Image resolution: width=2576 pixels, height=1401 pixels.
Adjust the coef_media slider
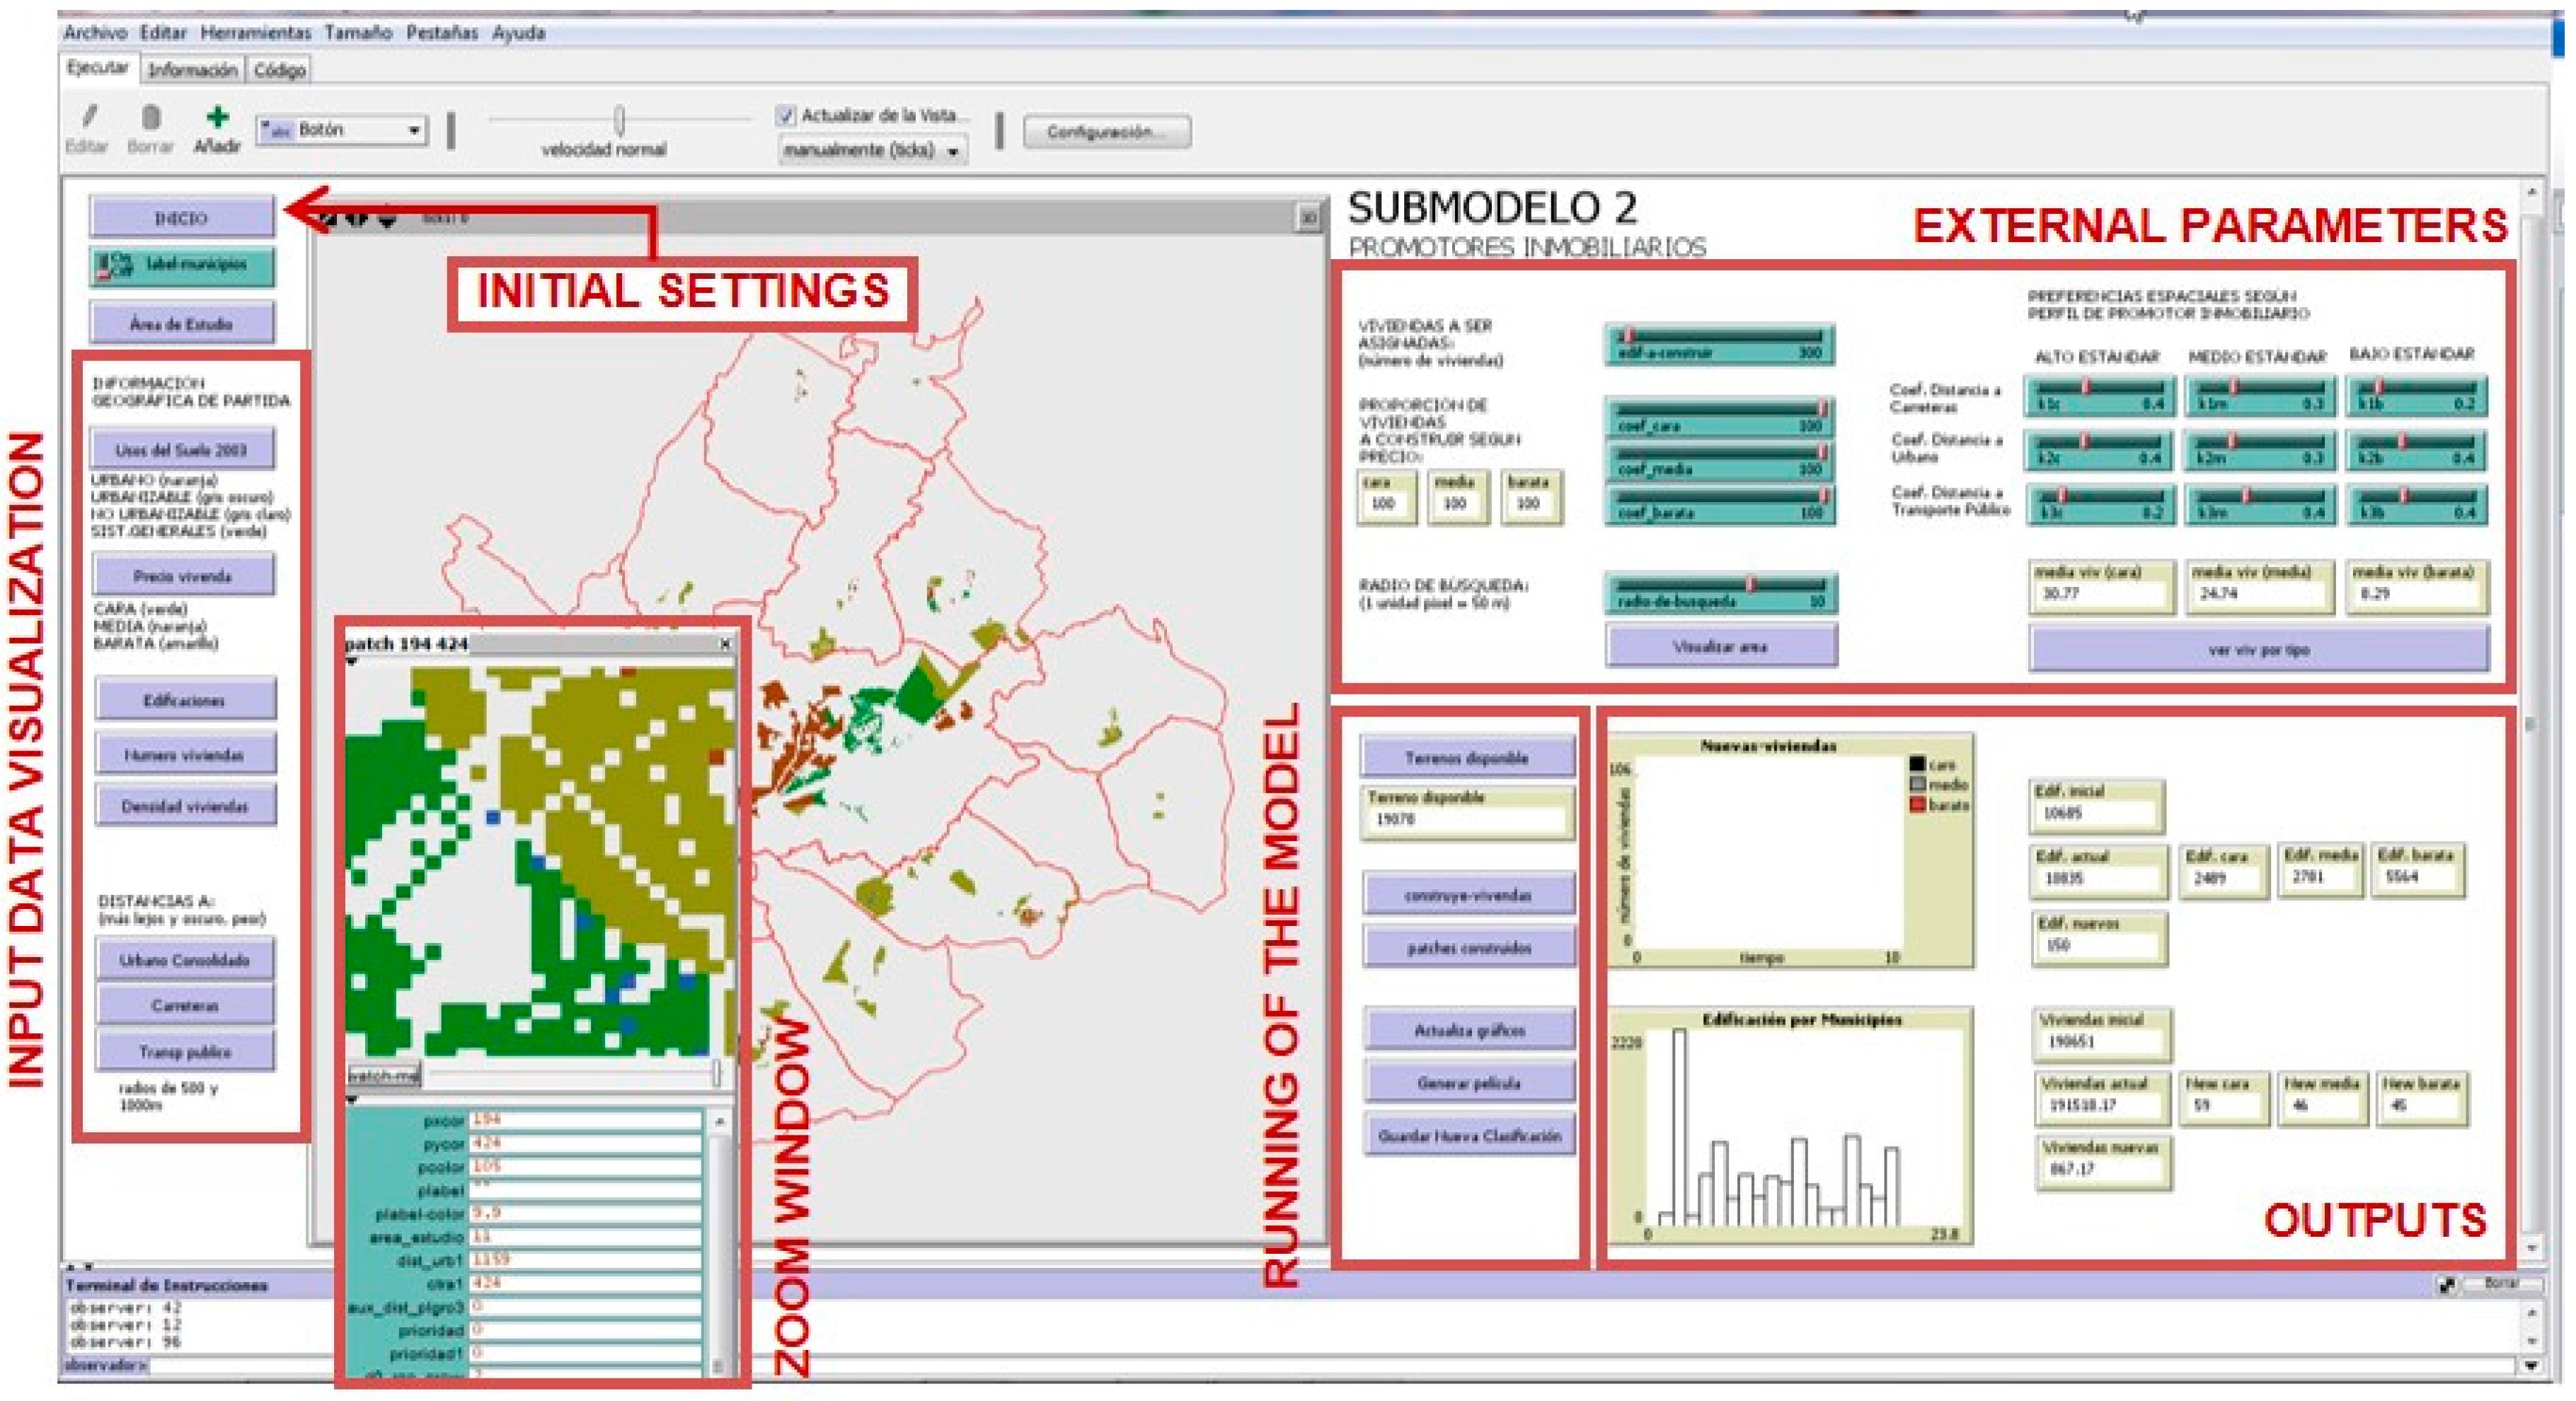1719,461
